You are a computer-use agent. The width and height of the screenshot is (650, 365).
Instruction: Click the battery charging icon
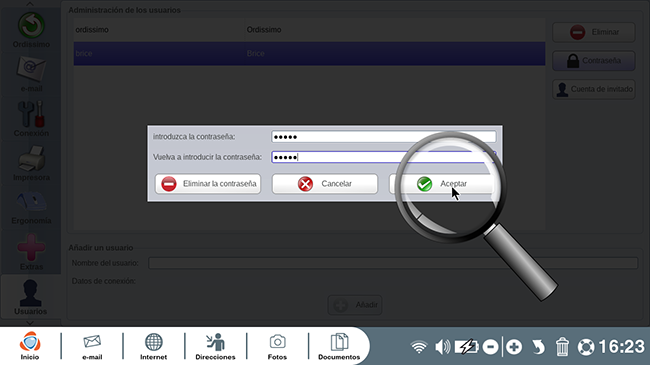(x=466, y=347)
